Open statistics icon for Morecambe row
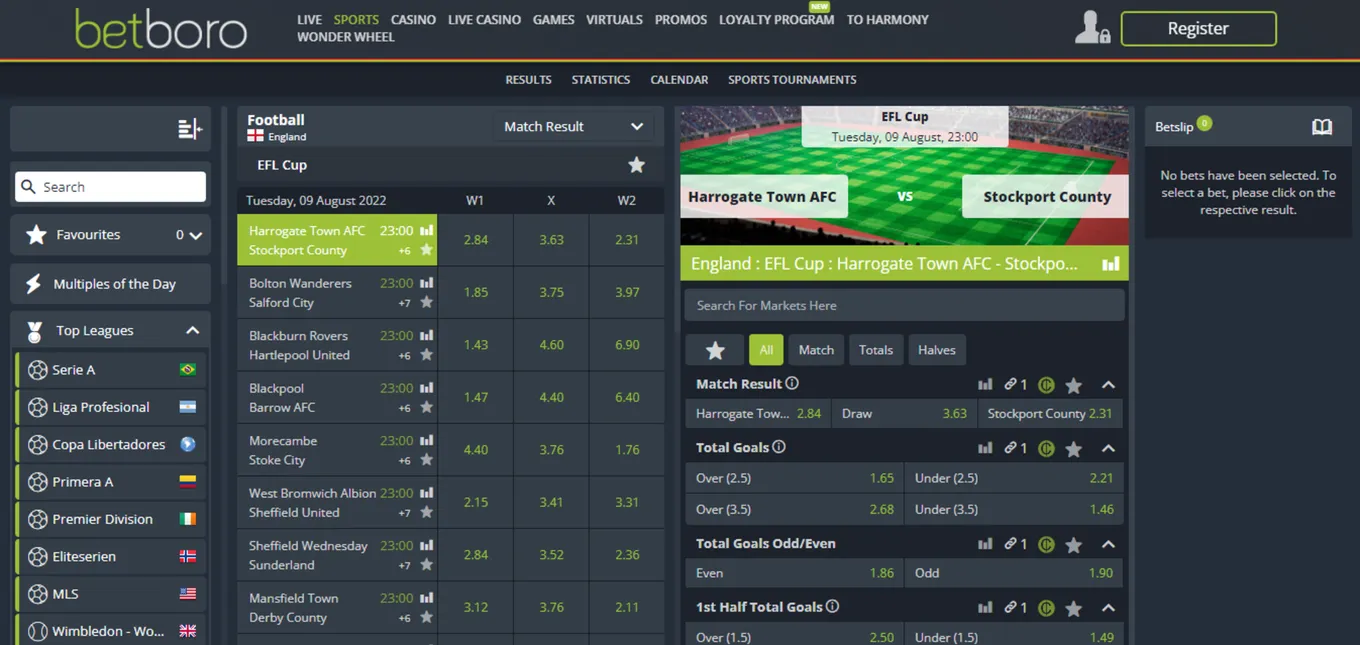The width and height of the screenshot is (1360, 645). point(427,440)
